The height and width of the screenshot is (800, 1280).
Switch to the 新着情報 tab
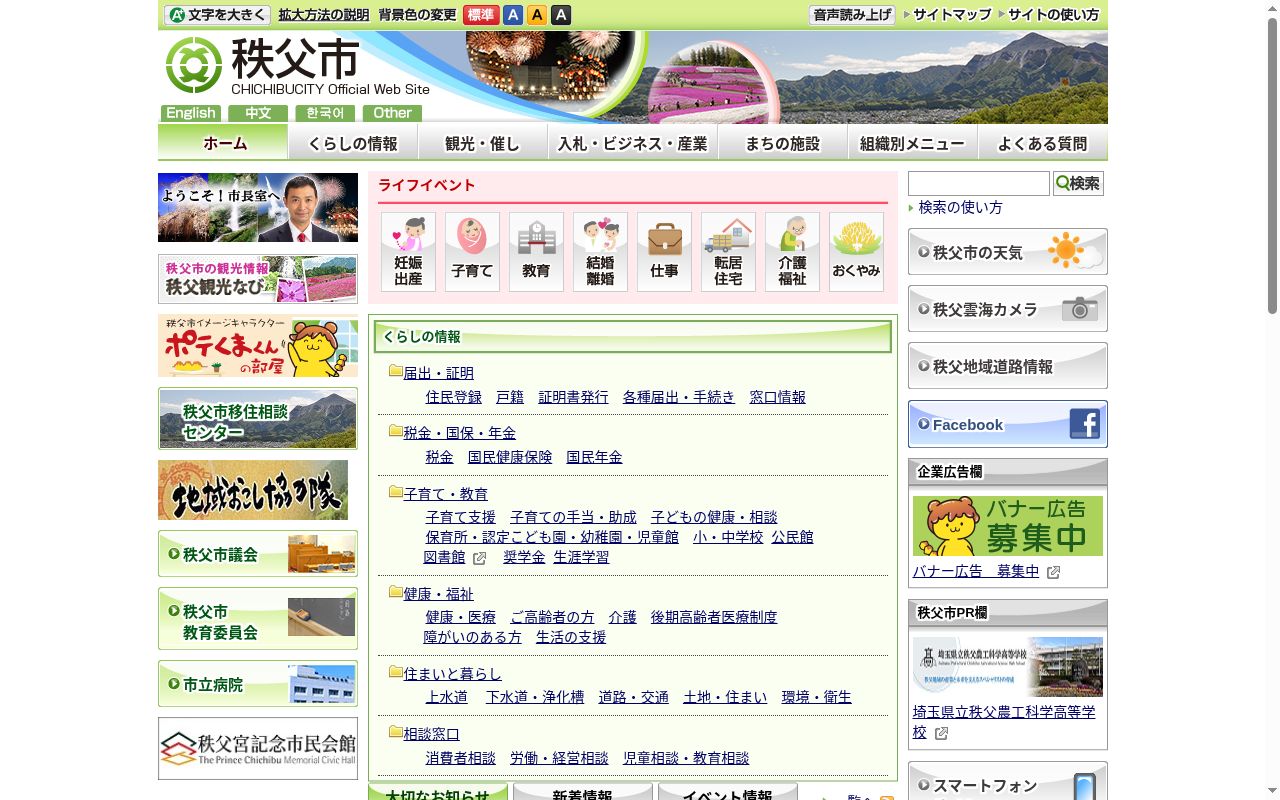(582, 792)
